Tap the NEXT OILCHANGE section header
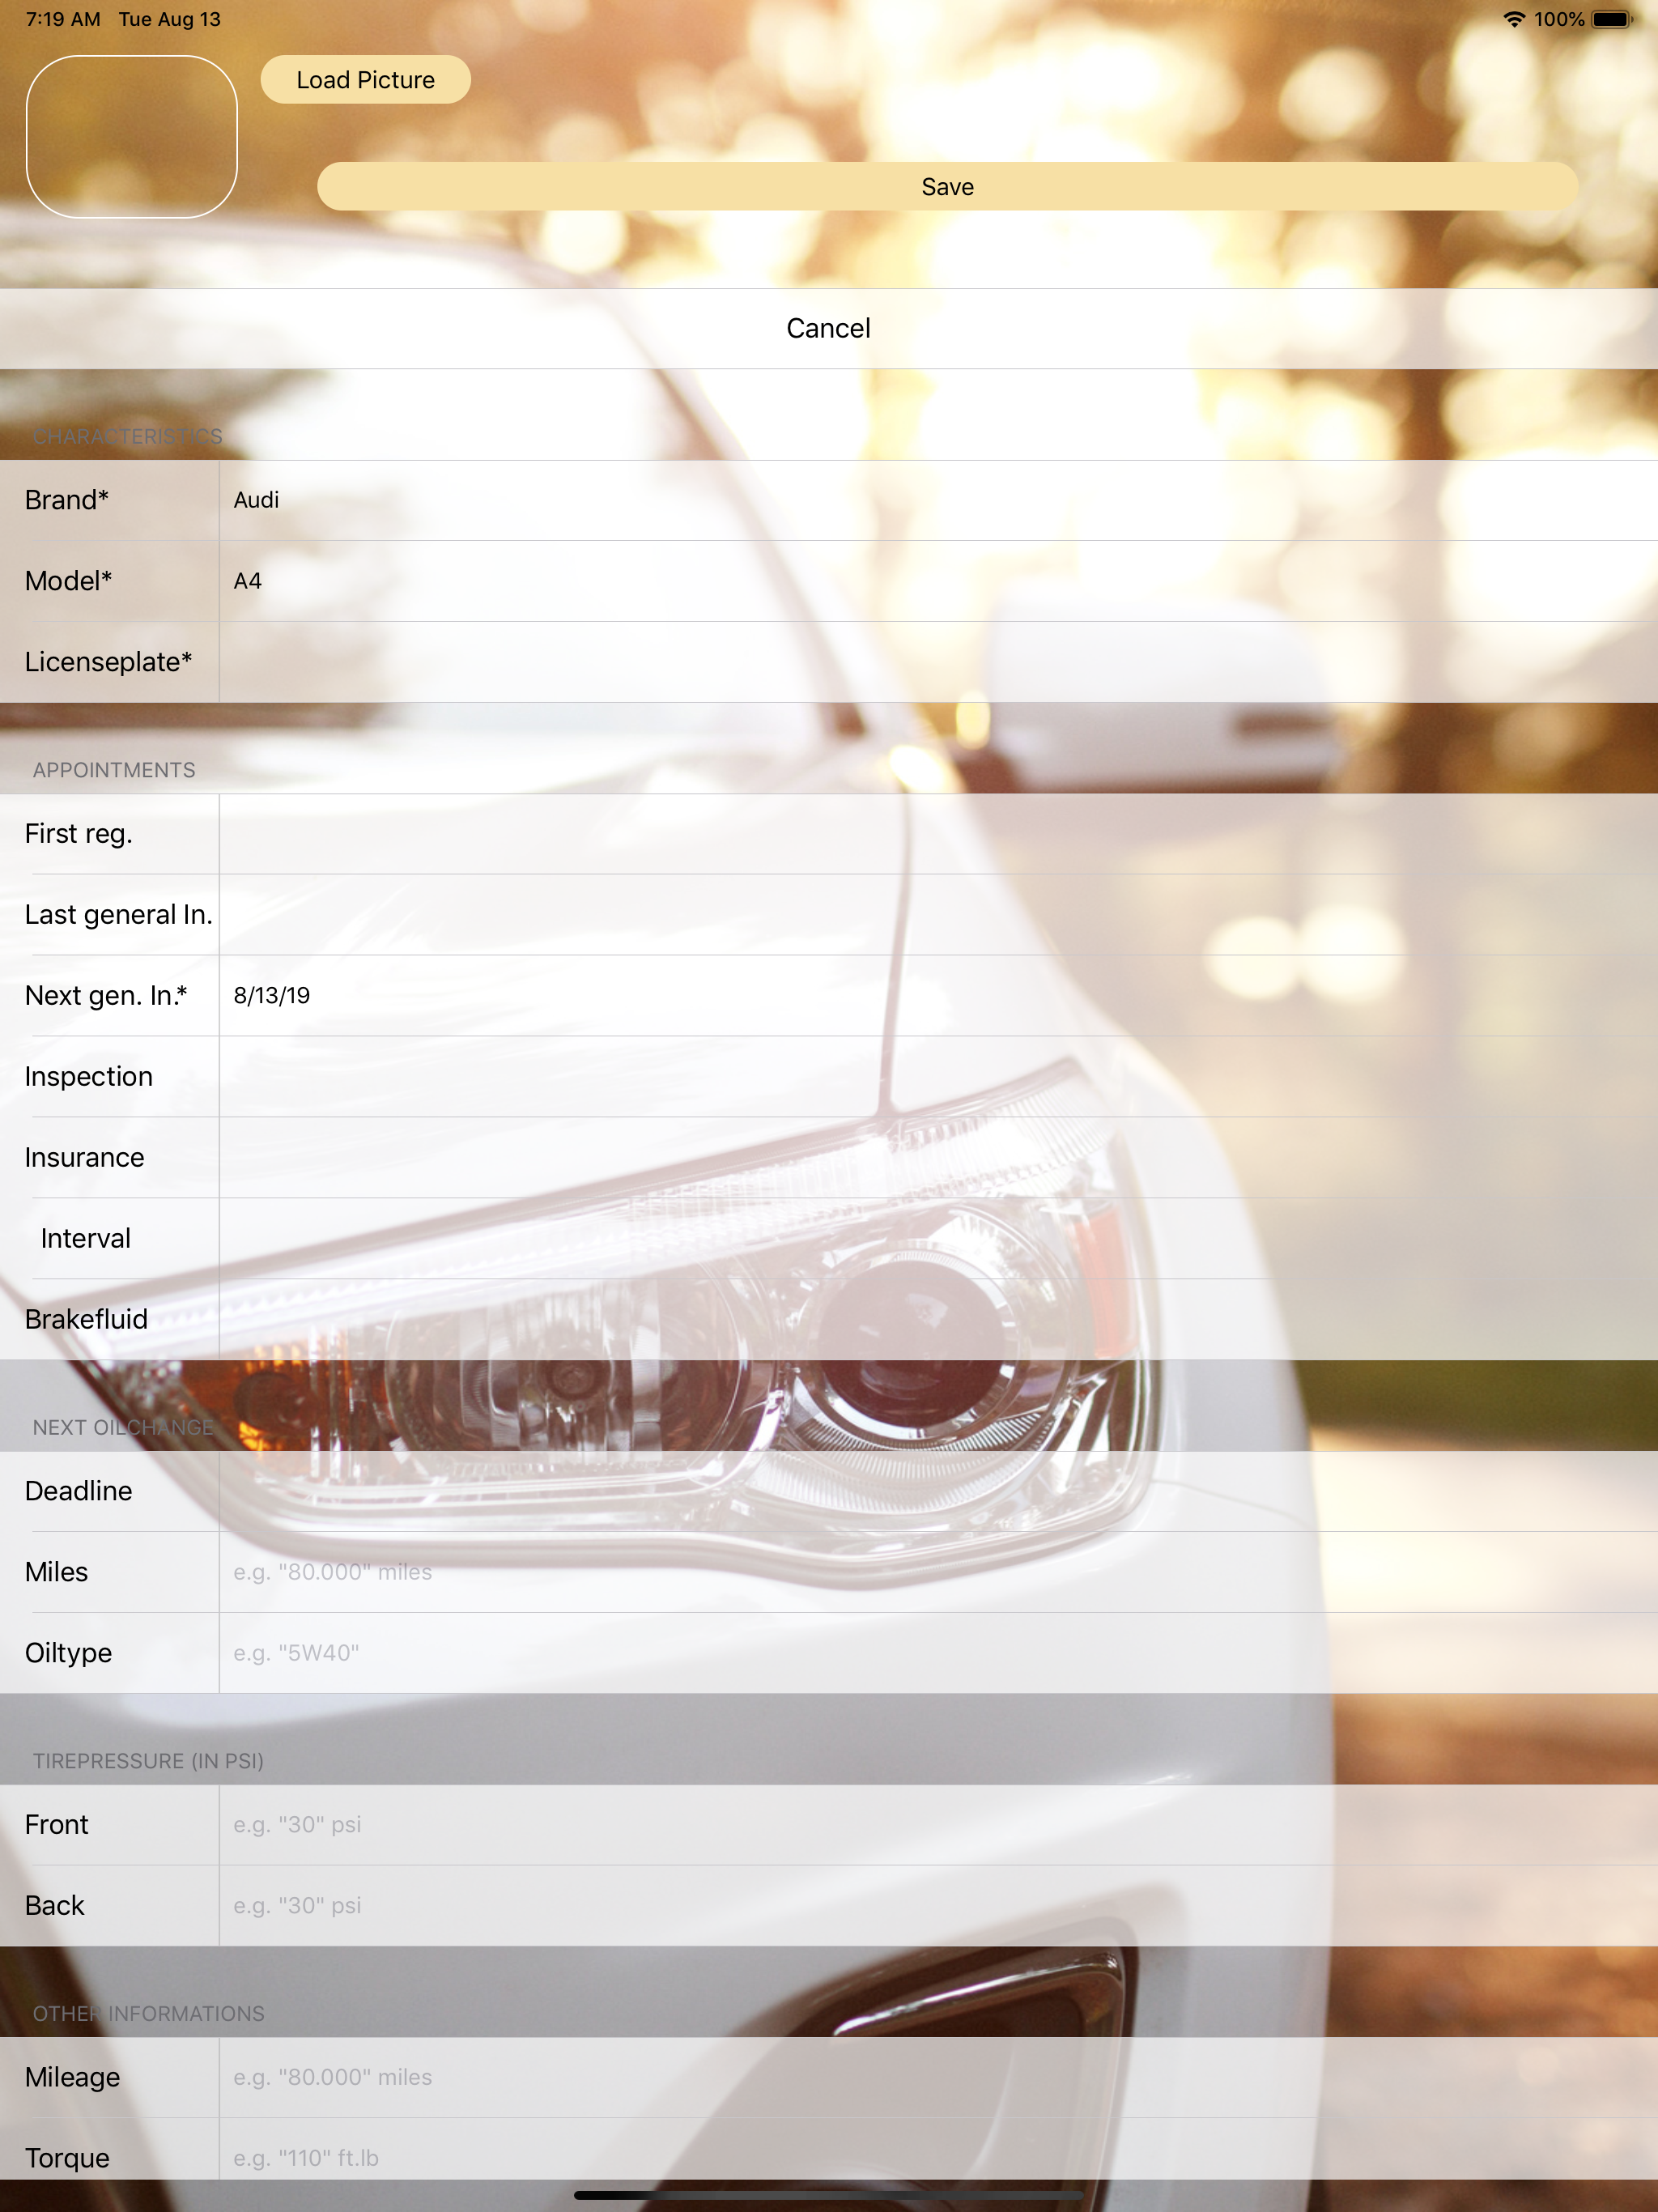Image resolution: width=1658 pixels, height=2212 pixels. pyautogui.click(x=123, y=1427)
